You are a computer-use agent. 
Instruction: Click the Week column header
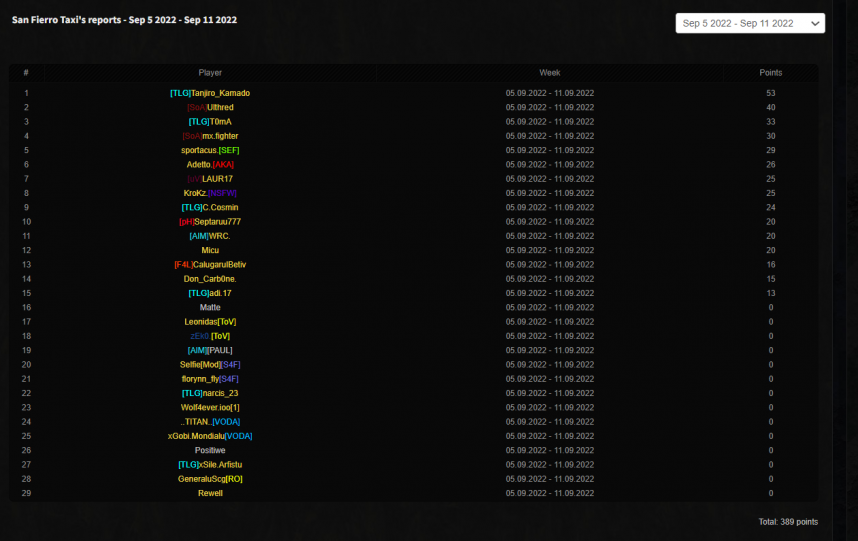coord(549,73)
